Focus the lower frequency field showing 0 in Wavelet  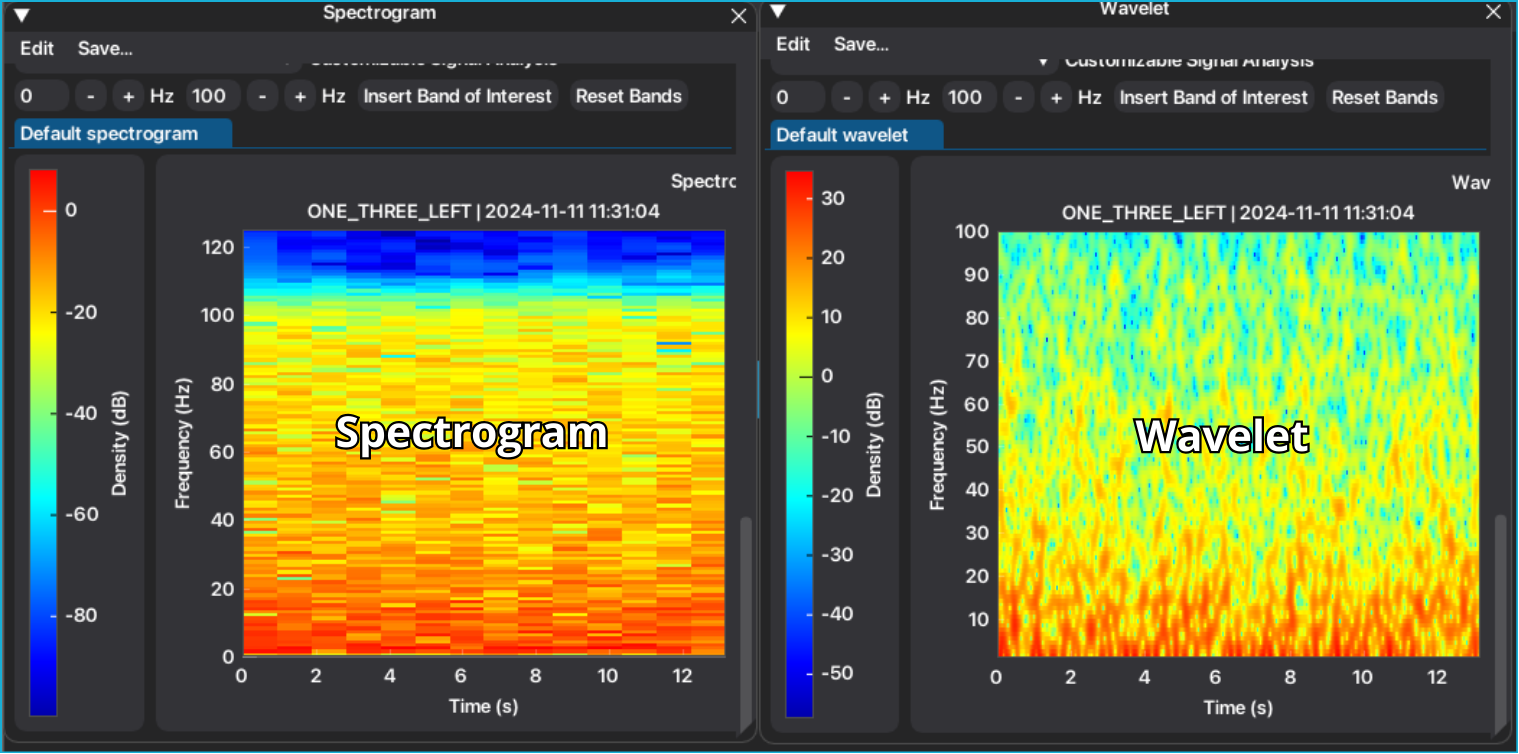pos(797,97)
